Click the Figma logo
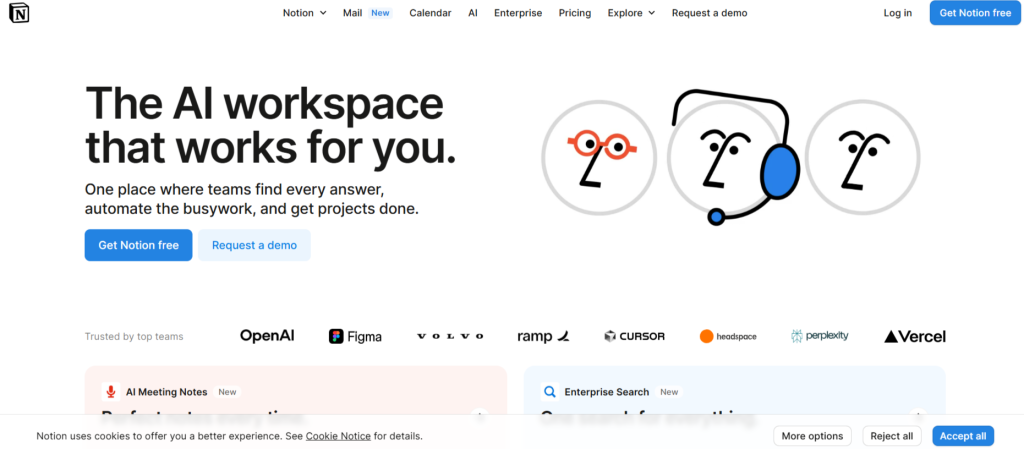 tap(355, 337)
